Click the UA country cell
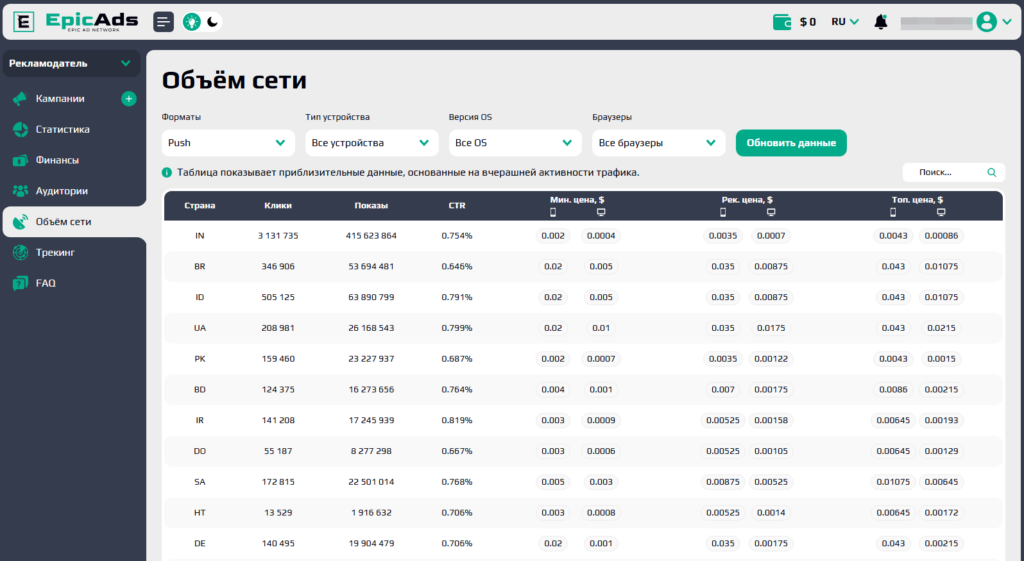This screenshot has width=1024, height=561. click(200, 328)
